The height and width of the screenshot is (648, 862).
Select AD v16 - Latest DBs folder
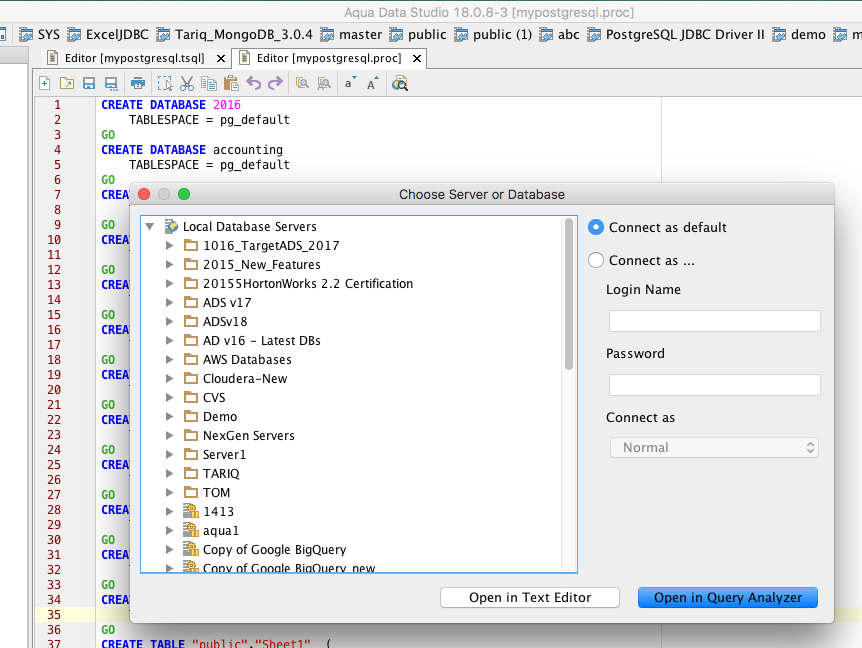(x=262, y=340)
